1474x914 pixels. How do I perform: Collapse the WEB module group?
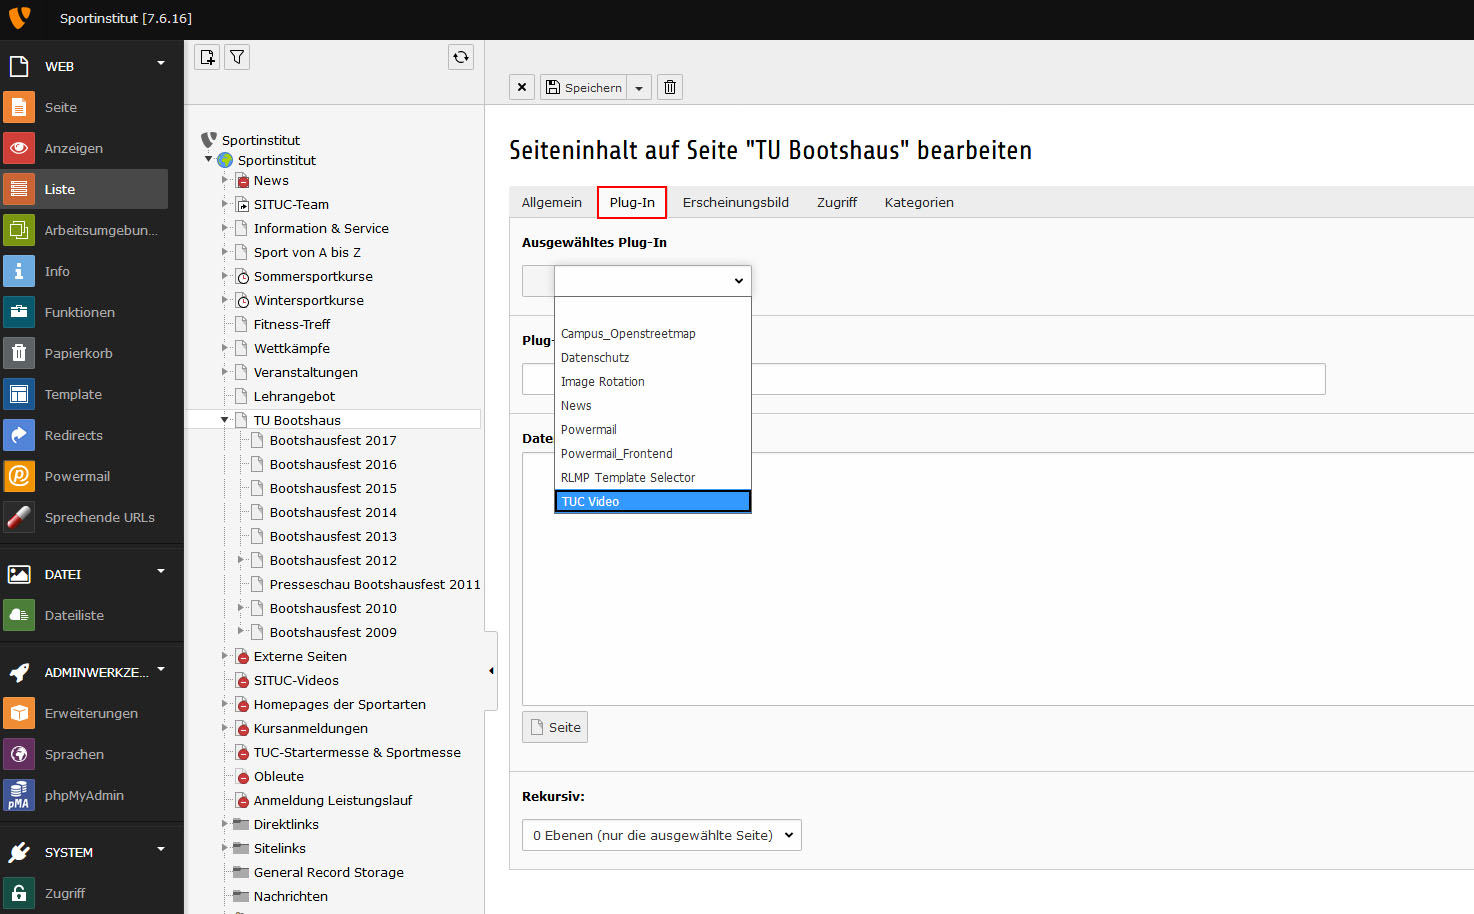[x=160, y=65]
